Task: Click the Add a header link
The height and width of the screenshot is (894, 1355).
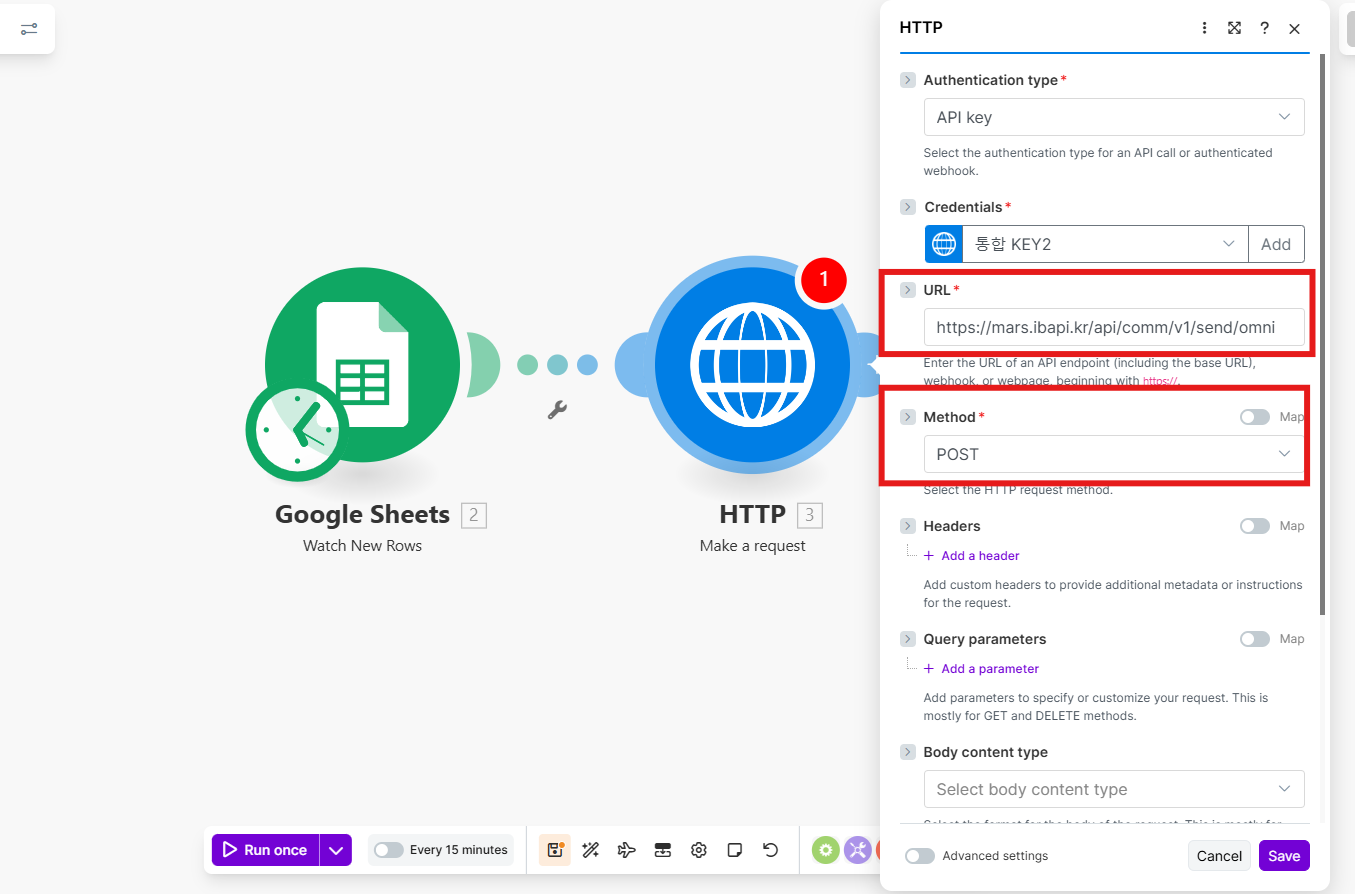Action: [979, 555]
